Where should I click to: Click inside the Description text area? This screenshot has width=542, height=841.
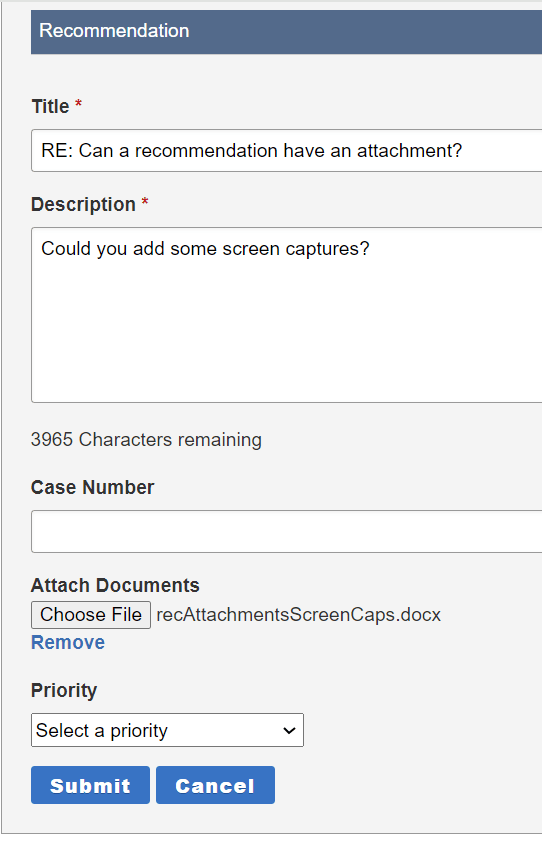287,315
